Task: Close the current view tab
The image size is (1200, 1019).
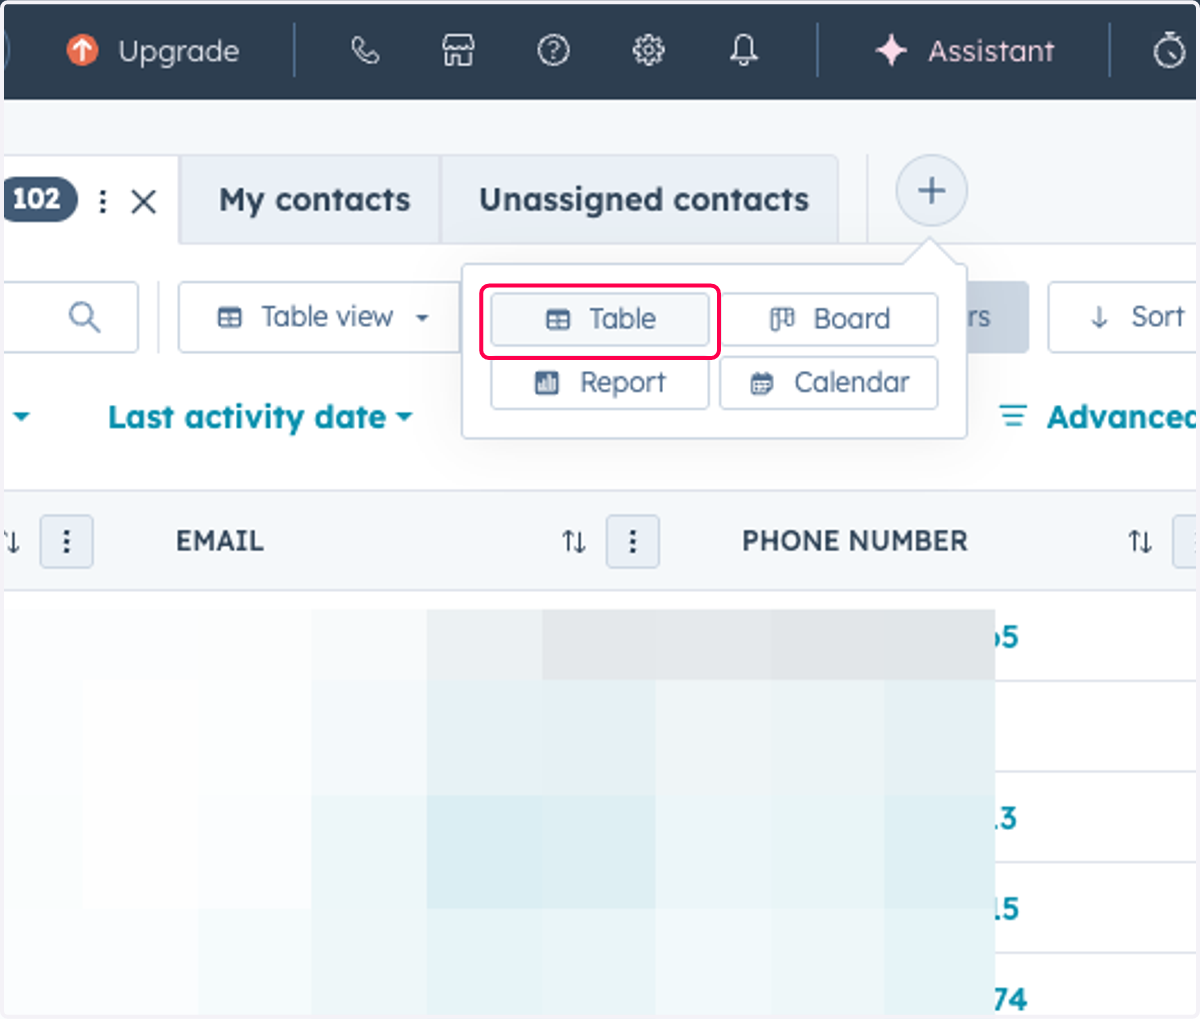Action: (x=144, y=202)
